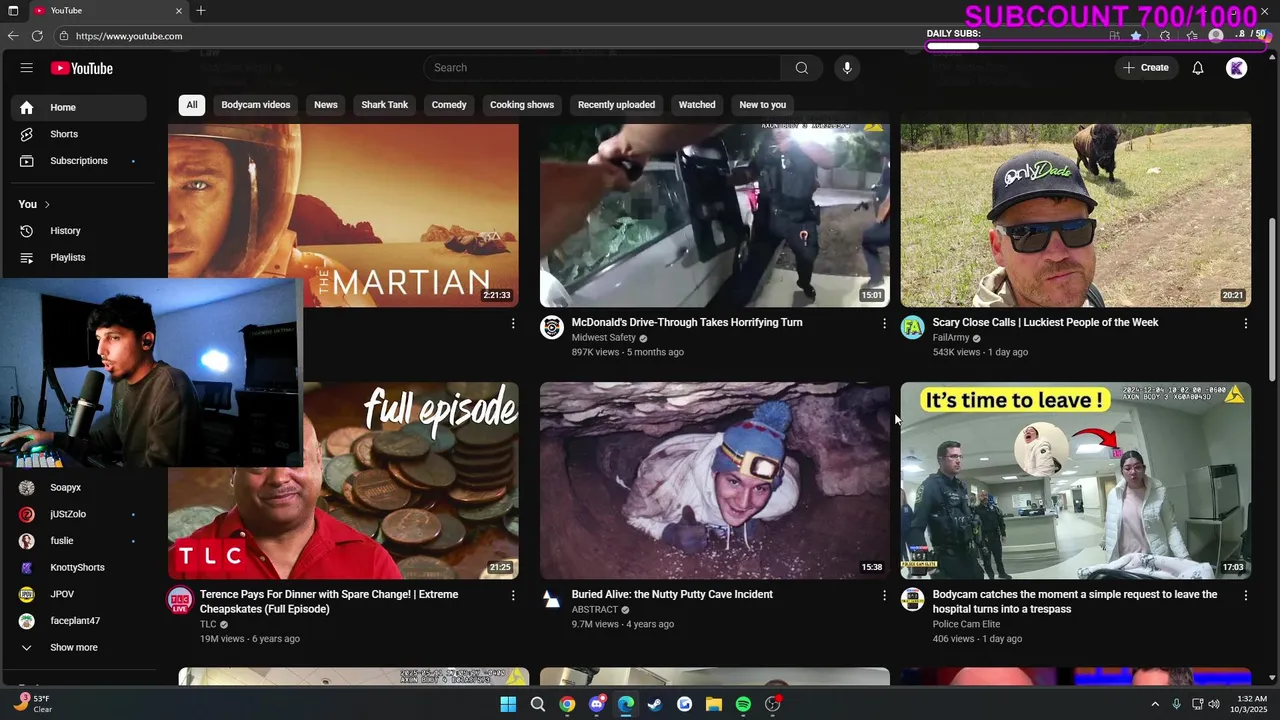Open Buried Alive Nutty Putty Cave title
This screenshot has width=1280, height=720.
tap(672, 594)
